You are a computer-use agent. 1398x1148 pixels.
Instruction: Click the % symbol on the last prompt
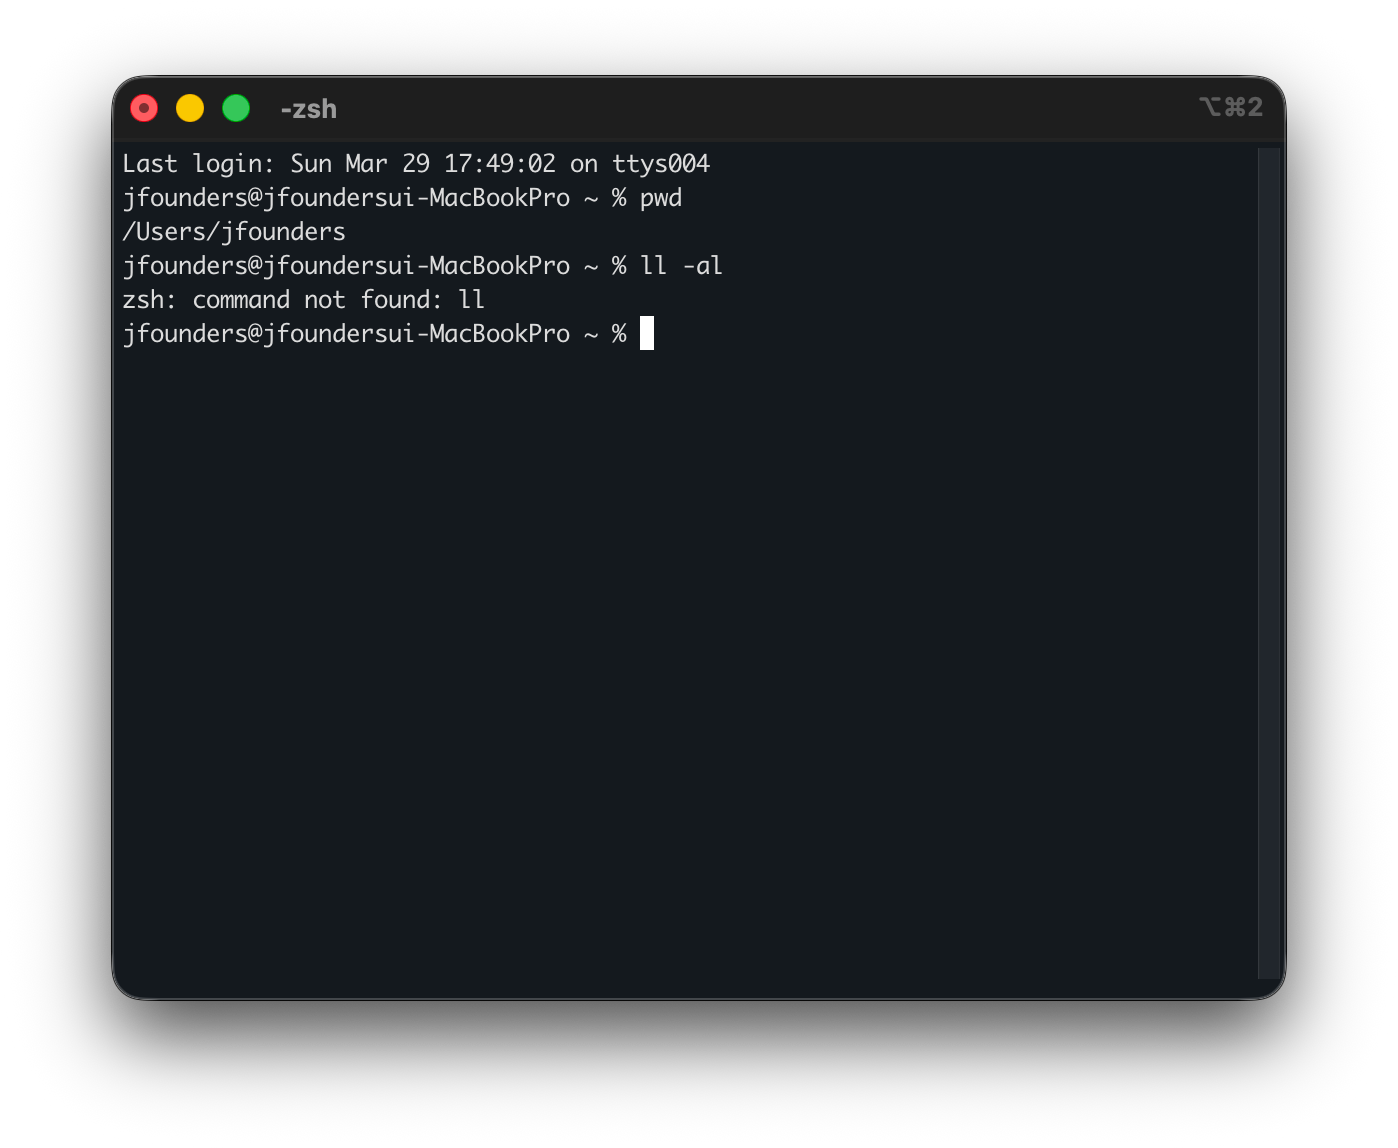[x=619, y=334]
